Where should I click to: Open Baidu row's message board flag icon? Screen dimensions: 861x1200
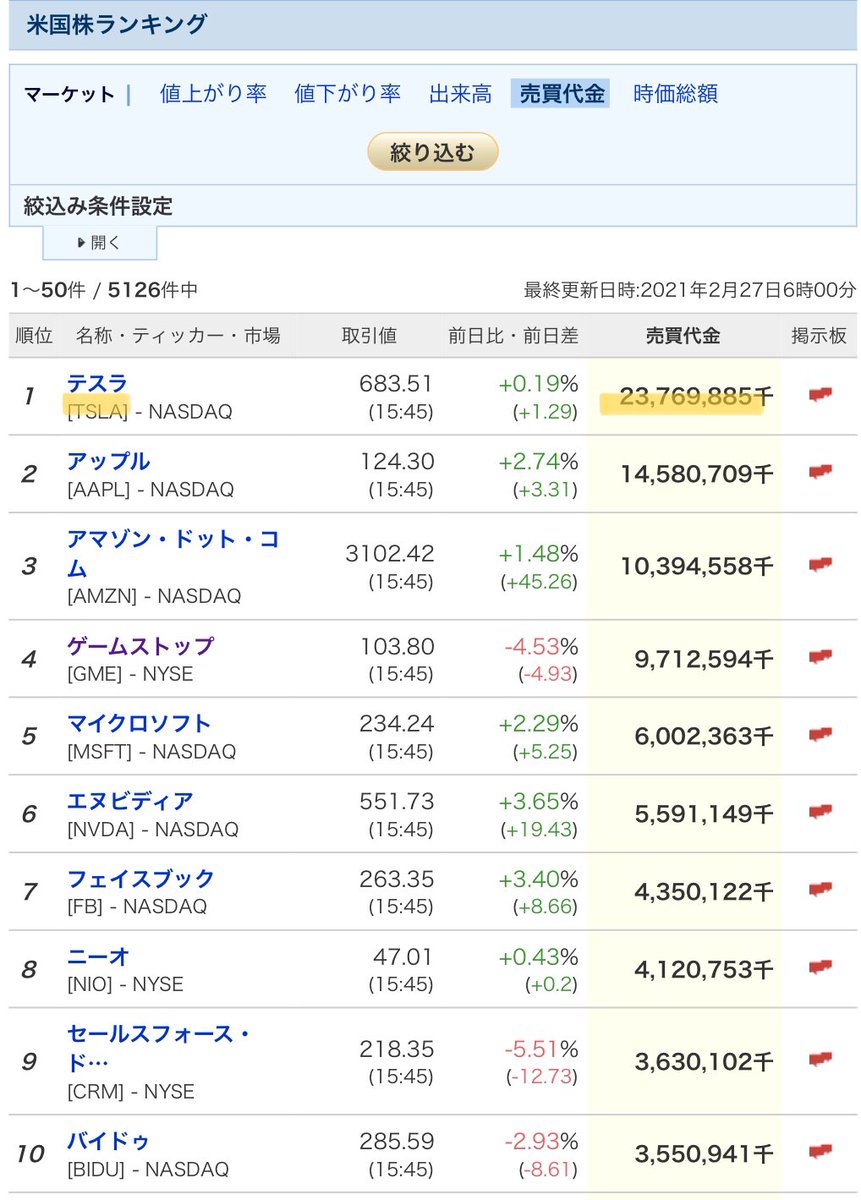tap(821, 1151)
